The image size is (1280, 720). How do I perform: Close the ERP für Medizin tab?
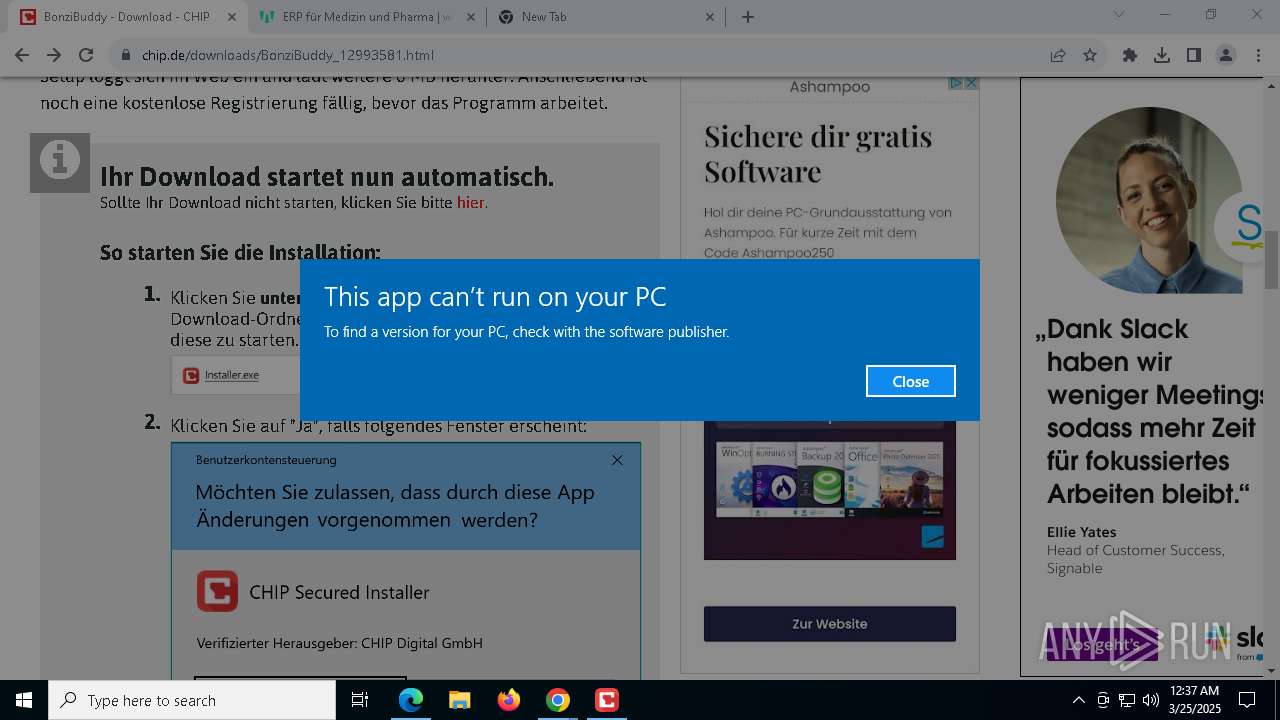pyautogui.click(x=471, y=16)
